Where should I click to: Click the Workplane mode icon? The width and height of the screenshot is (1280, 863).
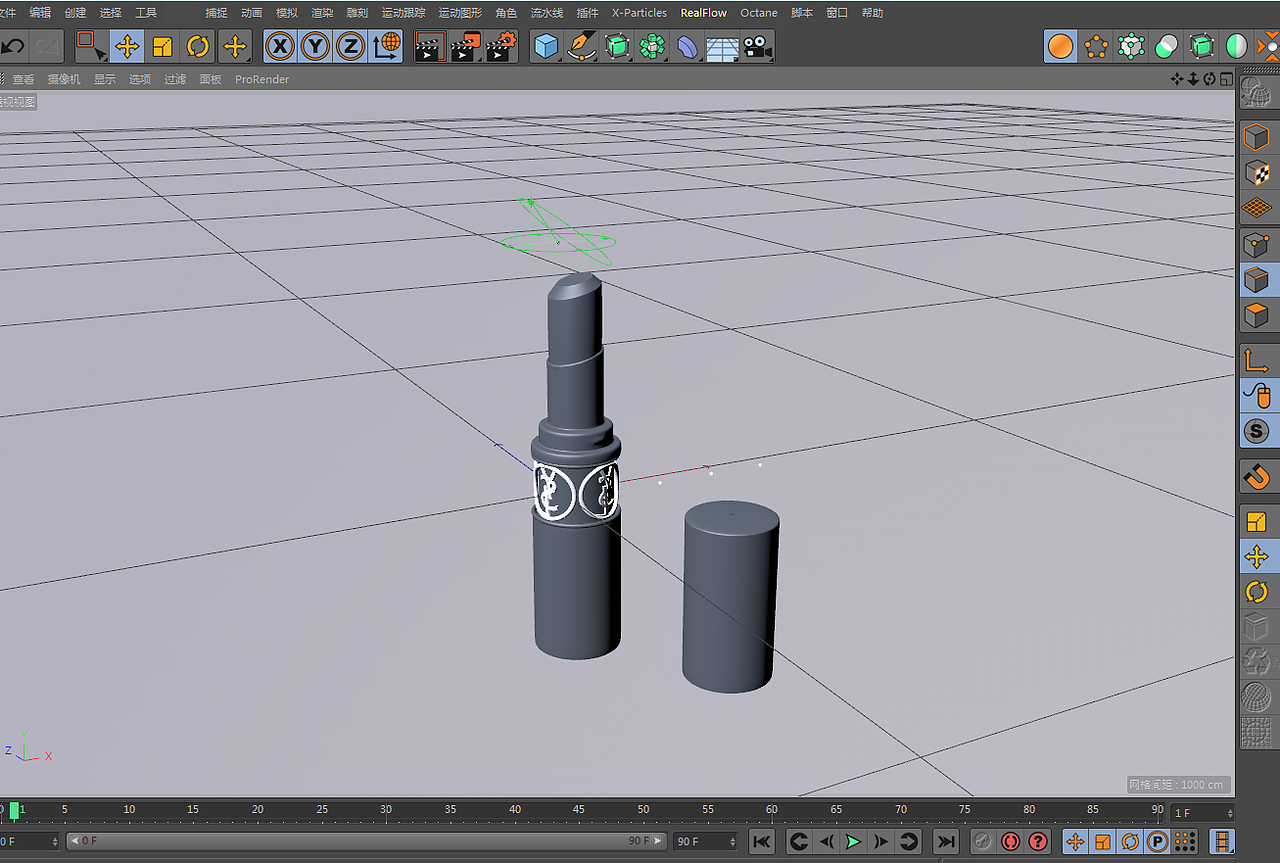coord(1256,208)
